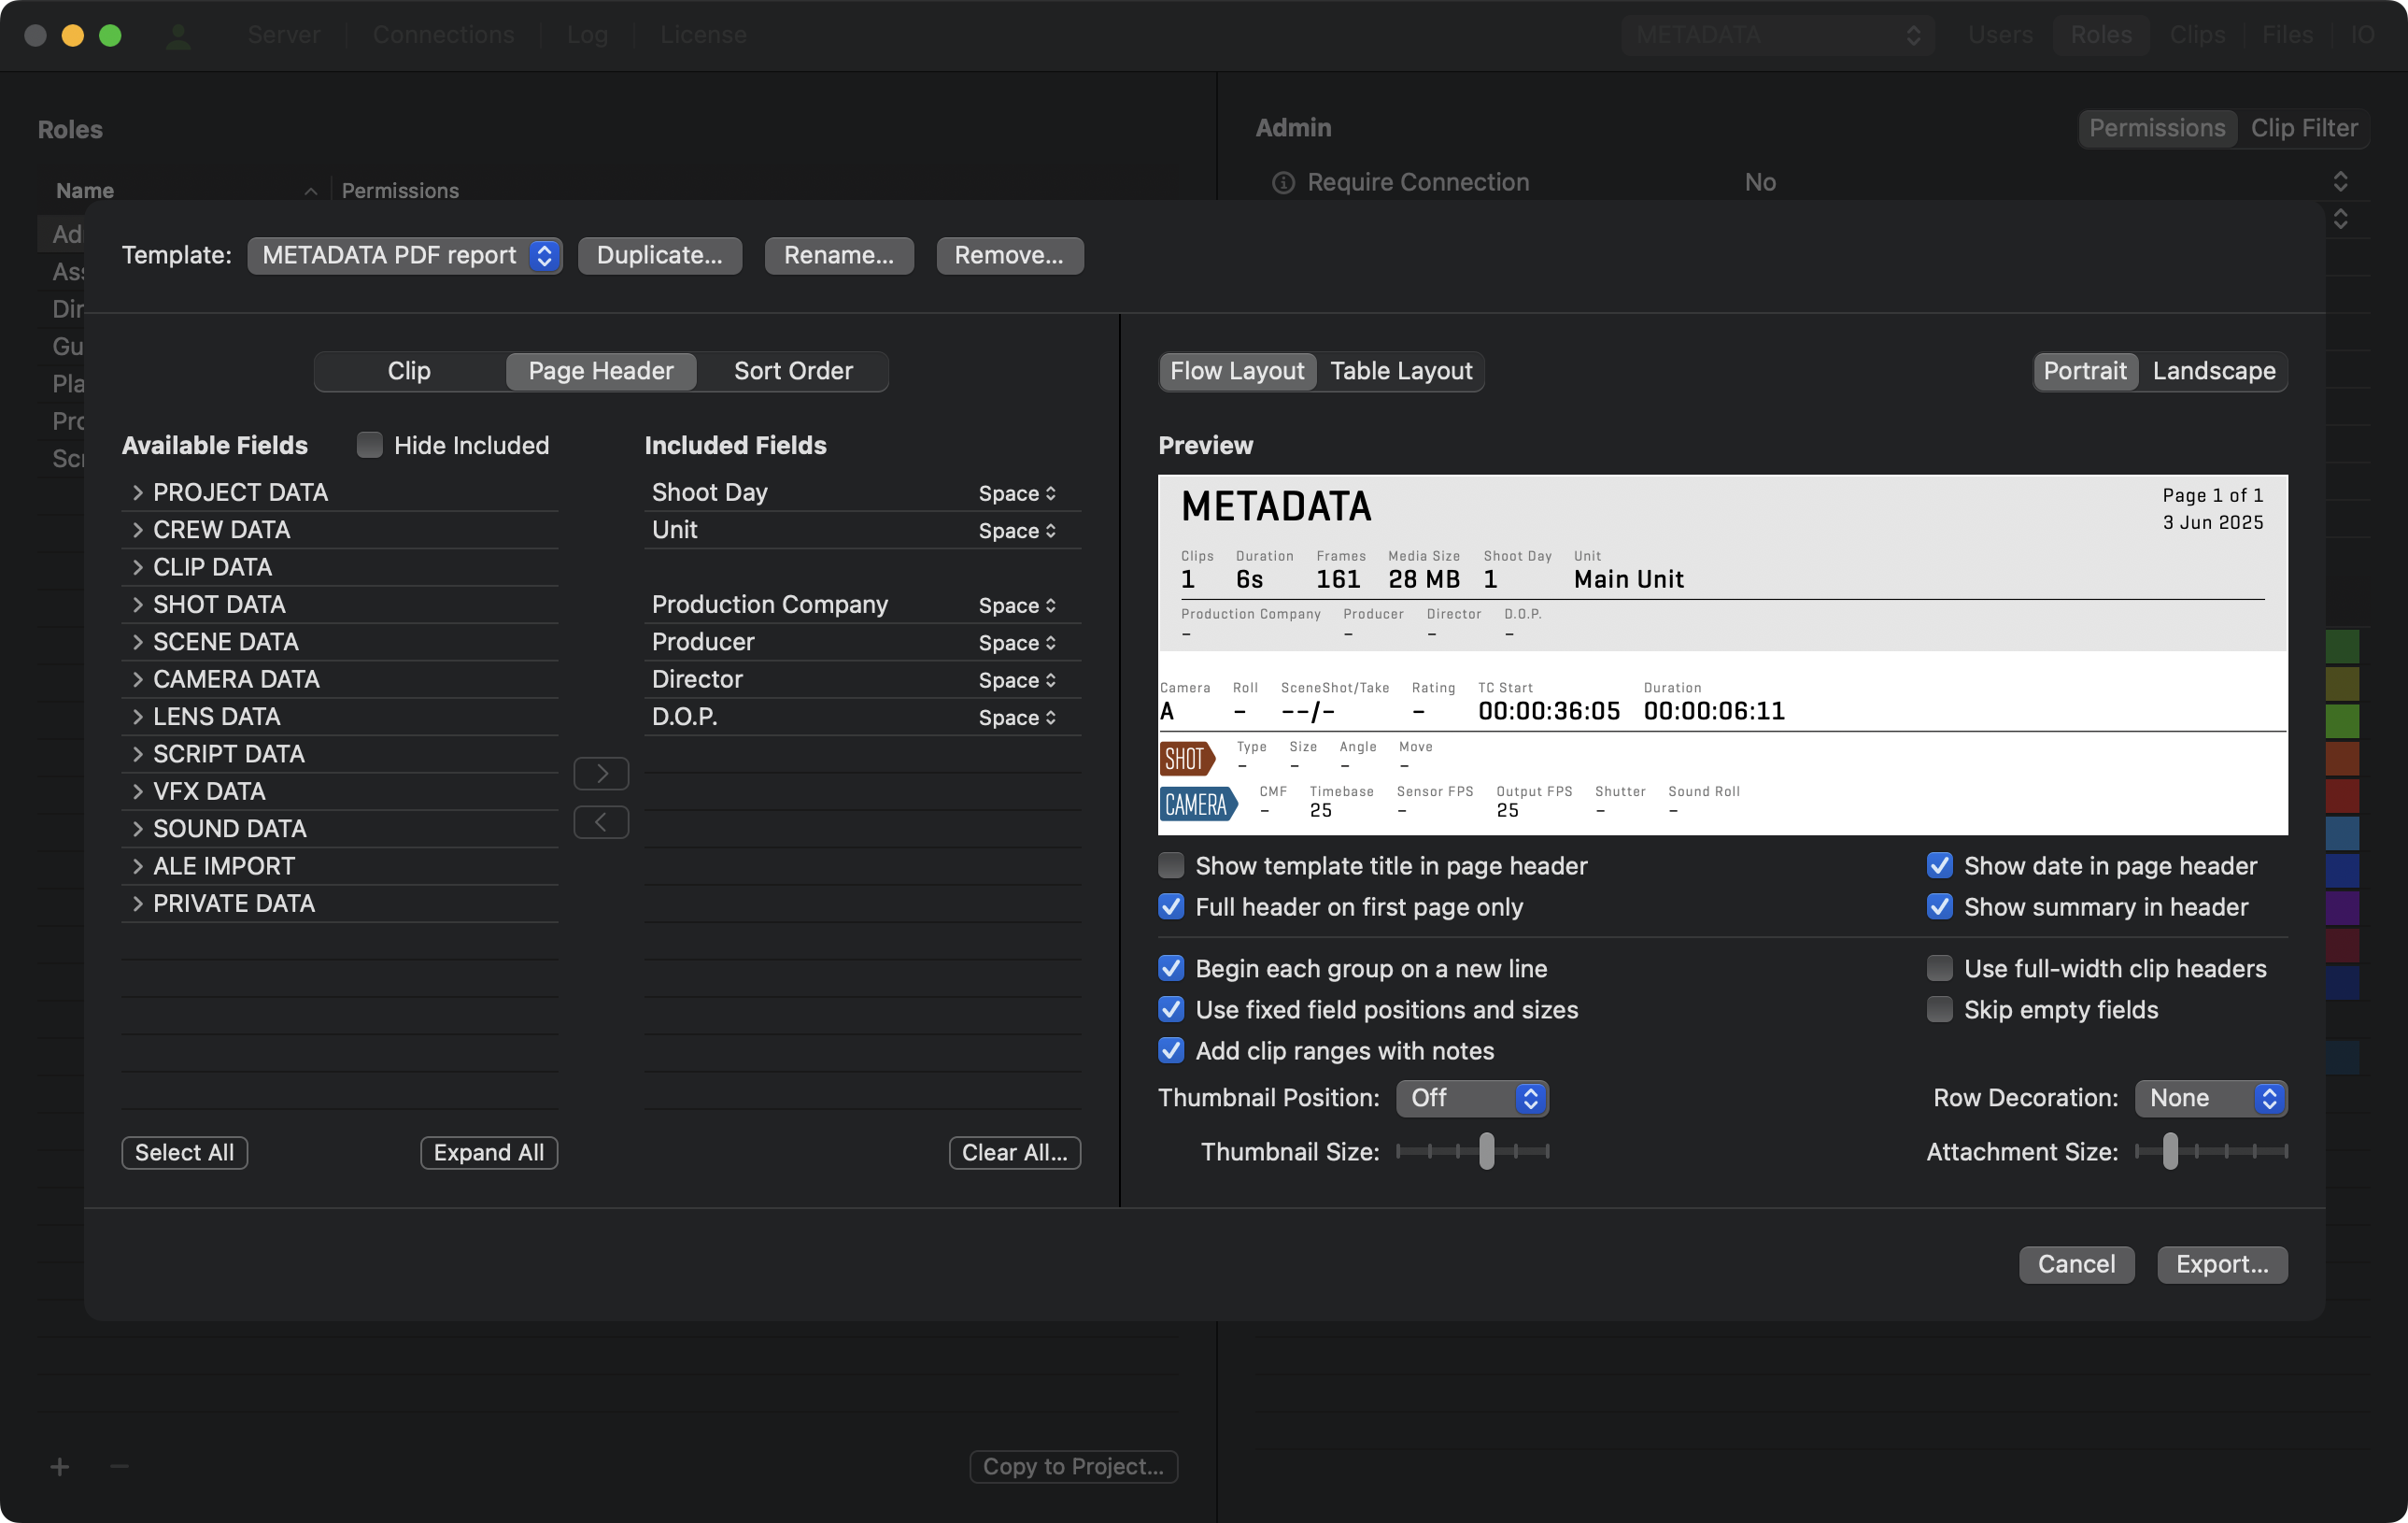Click the SHOT badge in preview
This screenshot has width=2408, height=1523.
(1186, 759)
